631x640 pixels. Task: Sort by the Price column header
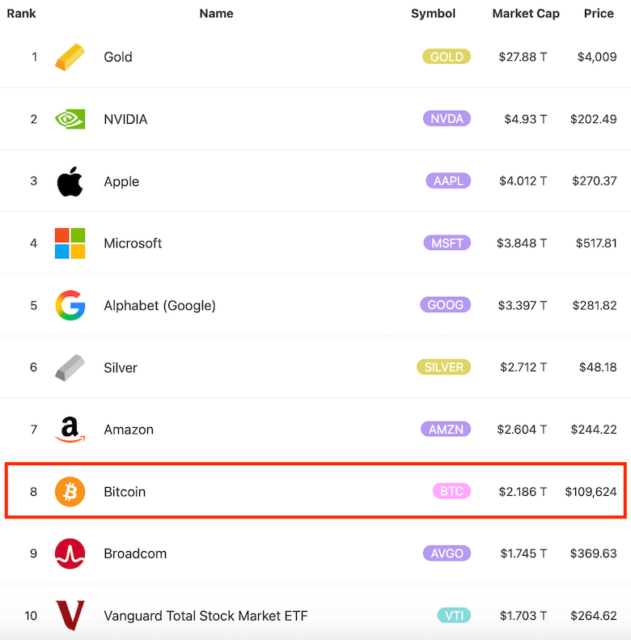(599, 14)
